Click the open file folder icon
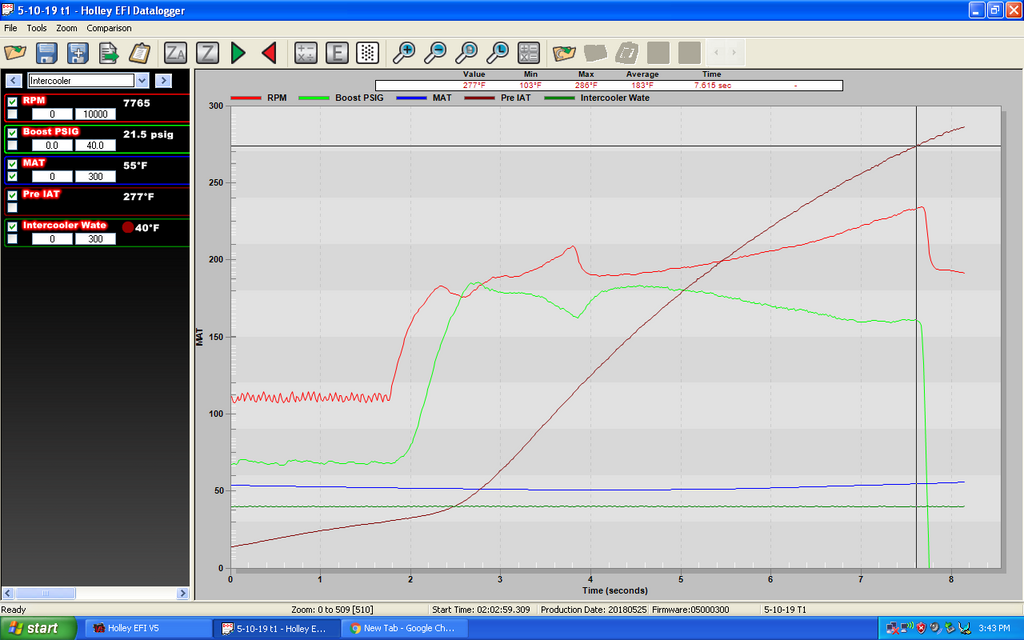This screenshot has height=640, width=1024. coord(16,53)
